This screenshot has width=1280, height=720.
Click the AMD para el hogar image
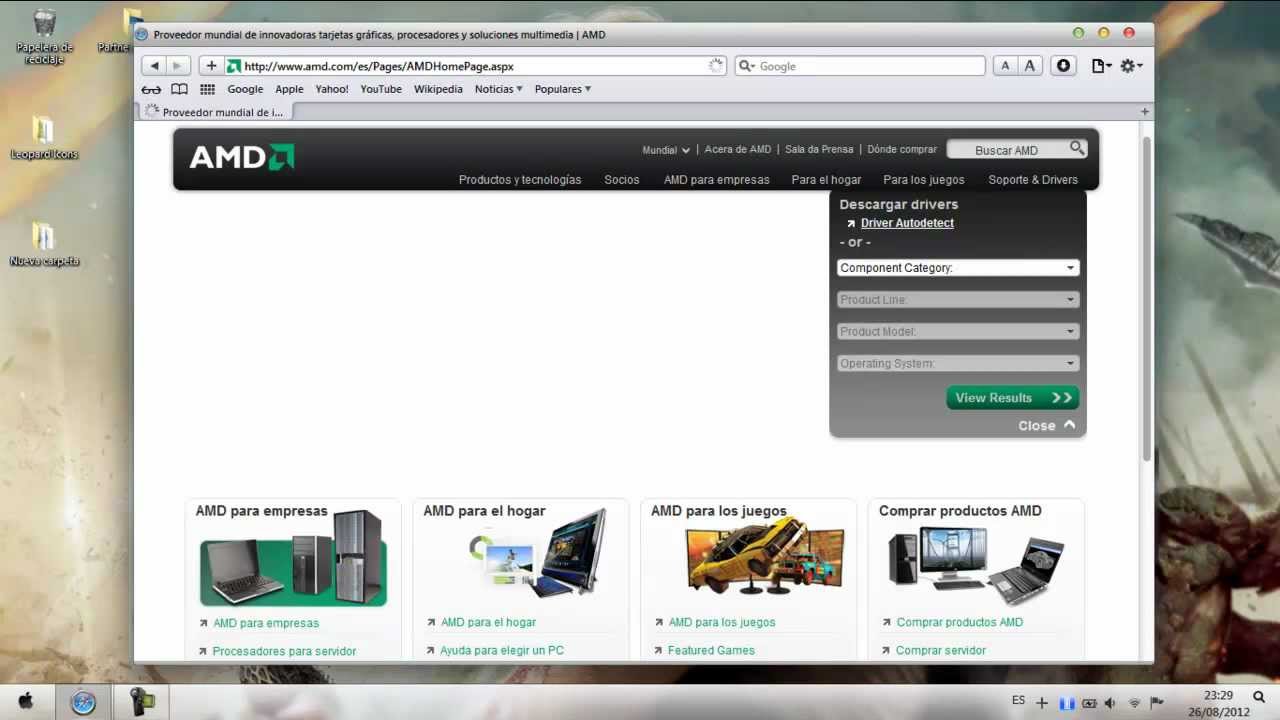(x=538, y=552)
